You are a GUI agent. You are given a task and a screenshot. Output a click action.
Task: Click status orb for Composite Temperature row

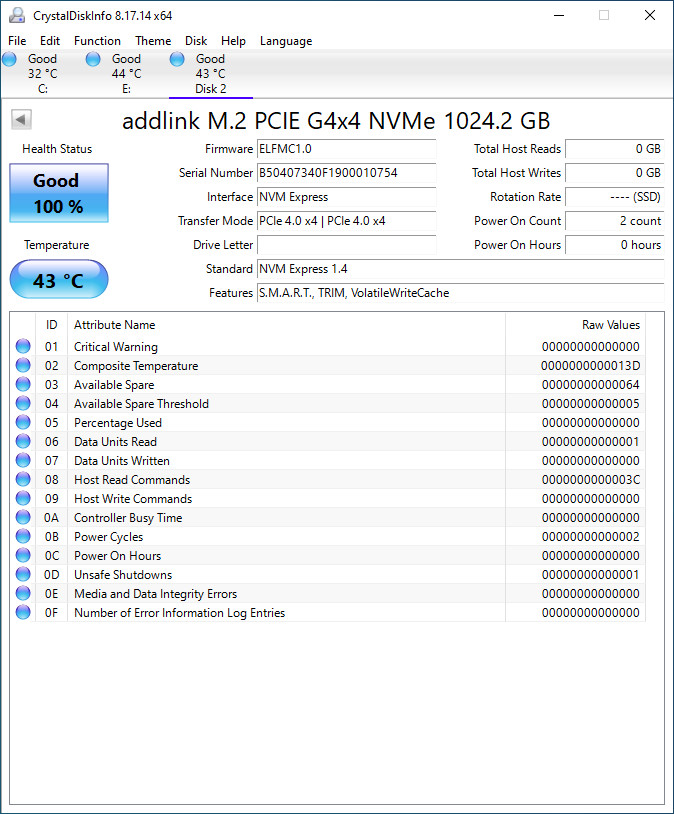coord(23,365)
